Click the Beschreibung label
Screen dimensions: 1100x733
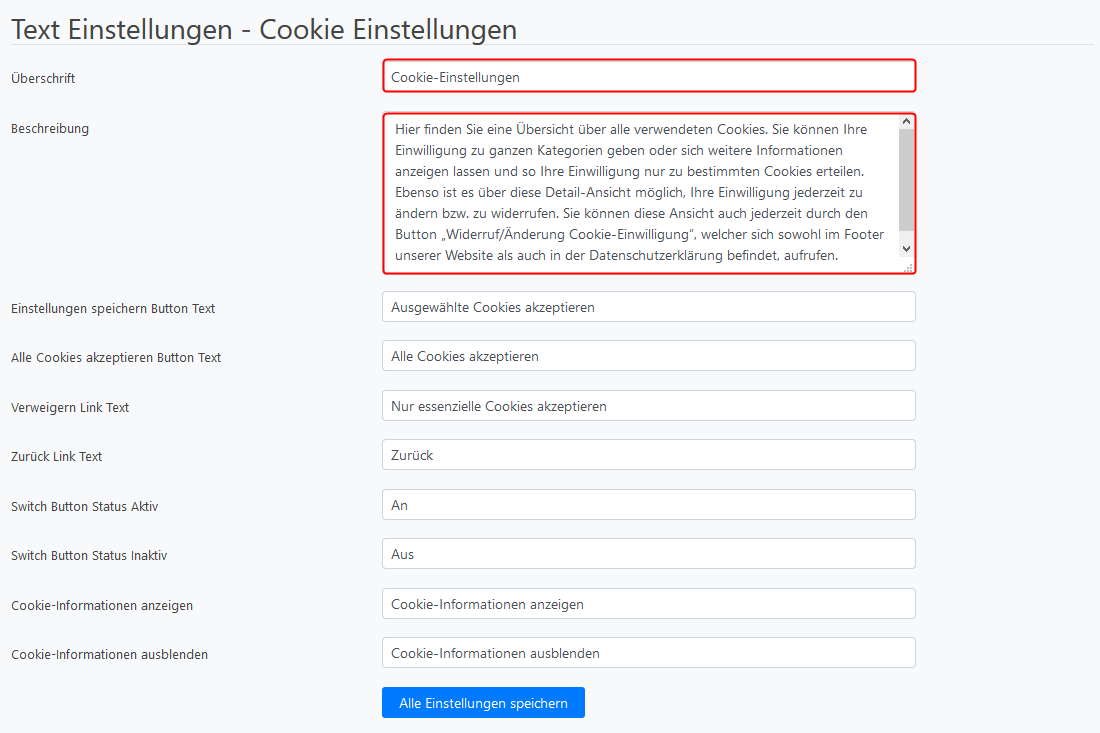point(50,128)
